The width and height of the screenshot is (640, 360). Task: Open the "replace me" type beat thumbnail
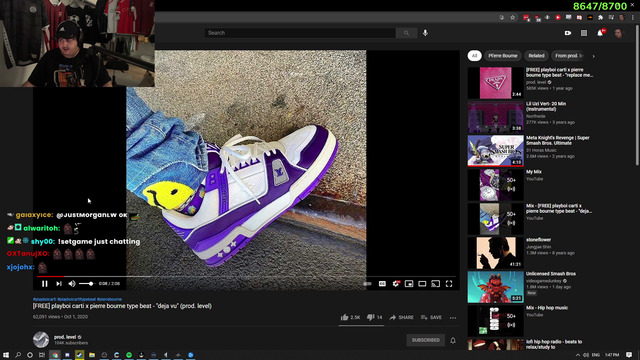(496, 83)
